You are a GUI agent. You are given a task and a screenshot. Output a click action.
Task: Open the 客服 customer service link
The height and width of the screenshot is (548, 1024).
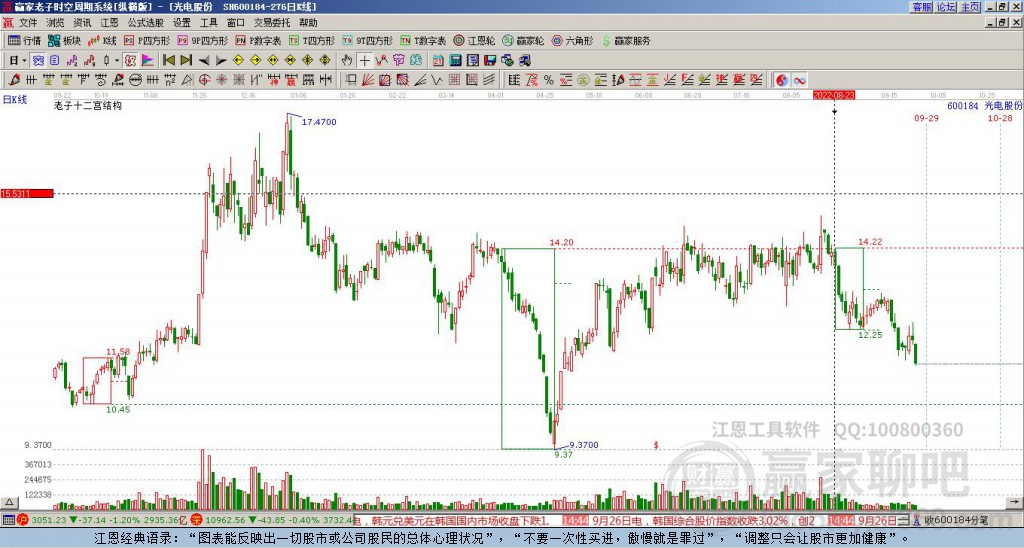pyautogui.click(x=922, y=7)
